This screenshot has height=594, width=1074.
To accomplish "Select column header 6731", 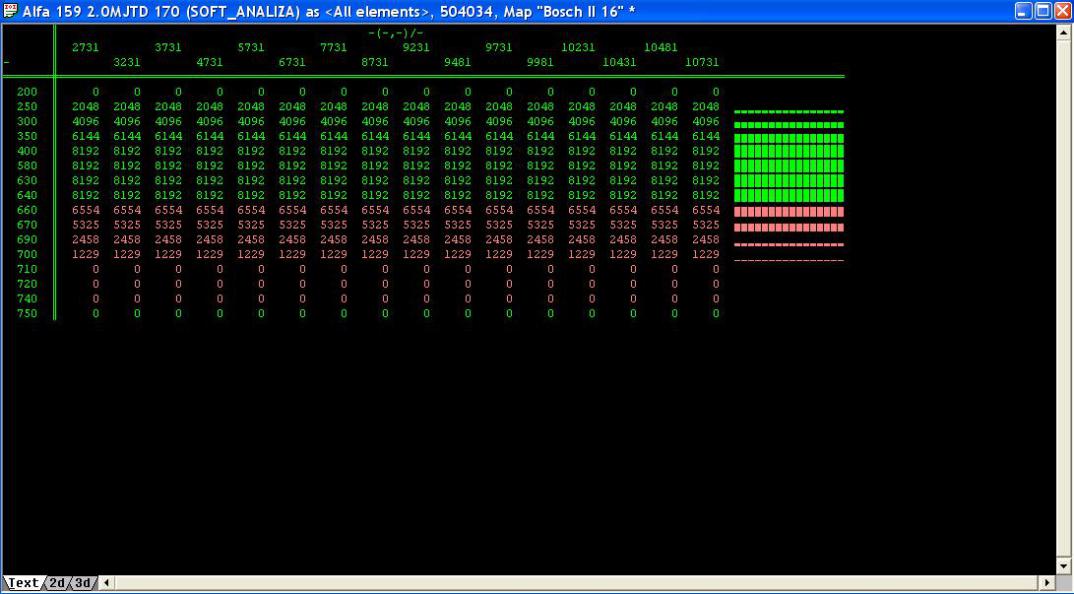I will (x=292, y=62).
